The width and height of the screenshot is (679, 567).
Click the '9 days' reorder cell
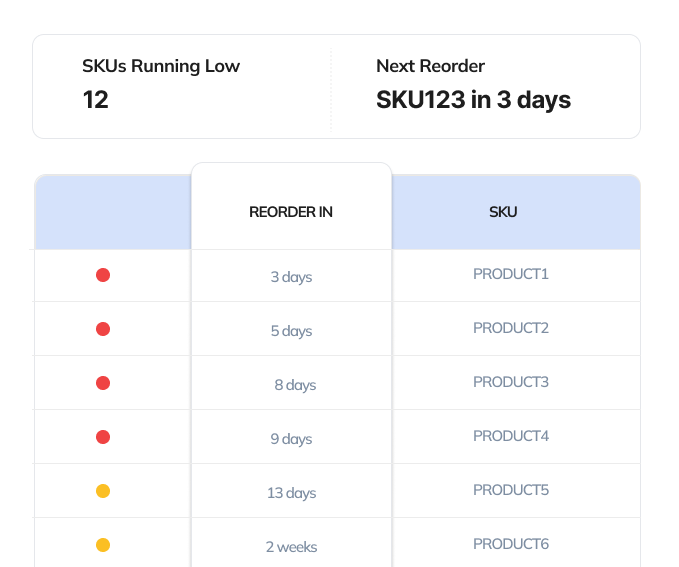pos(291,439)
